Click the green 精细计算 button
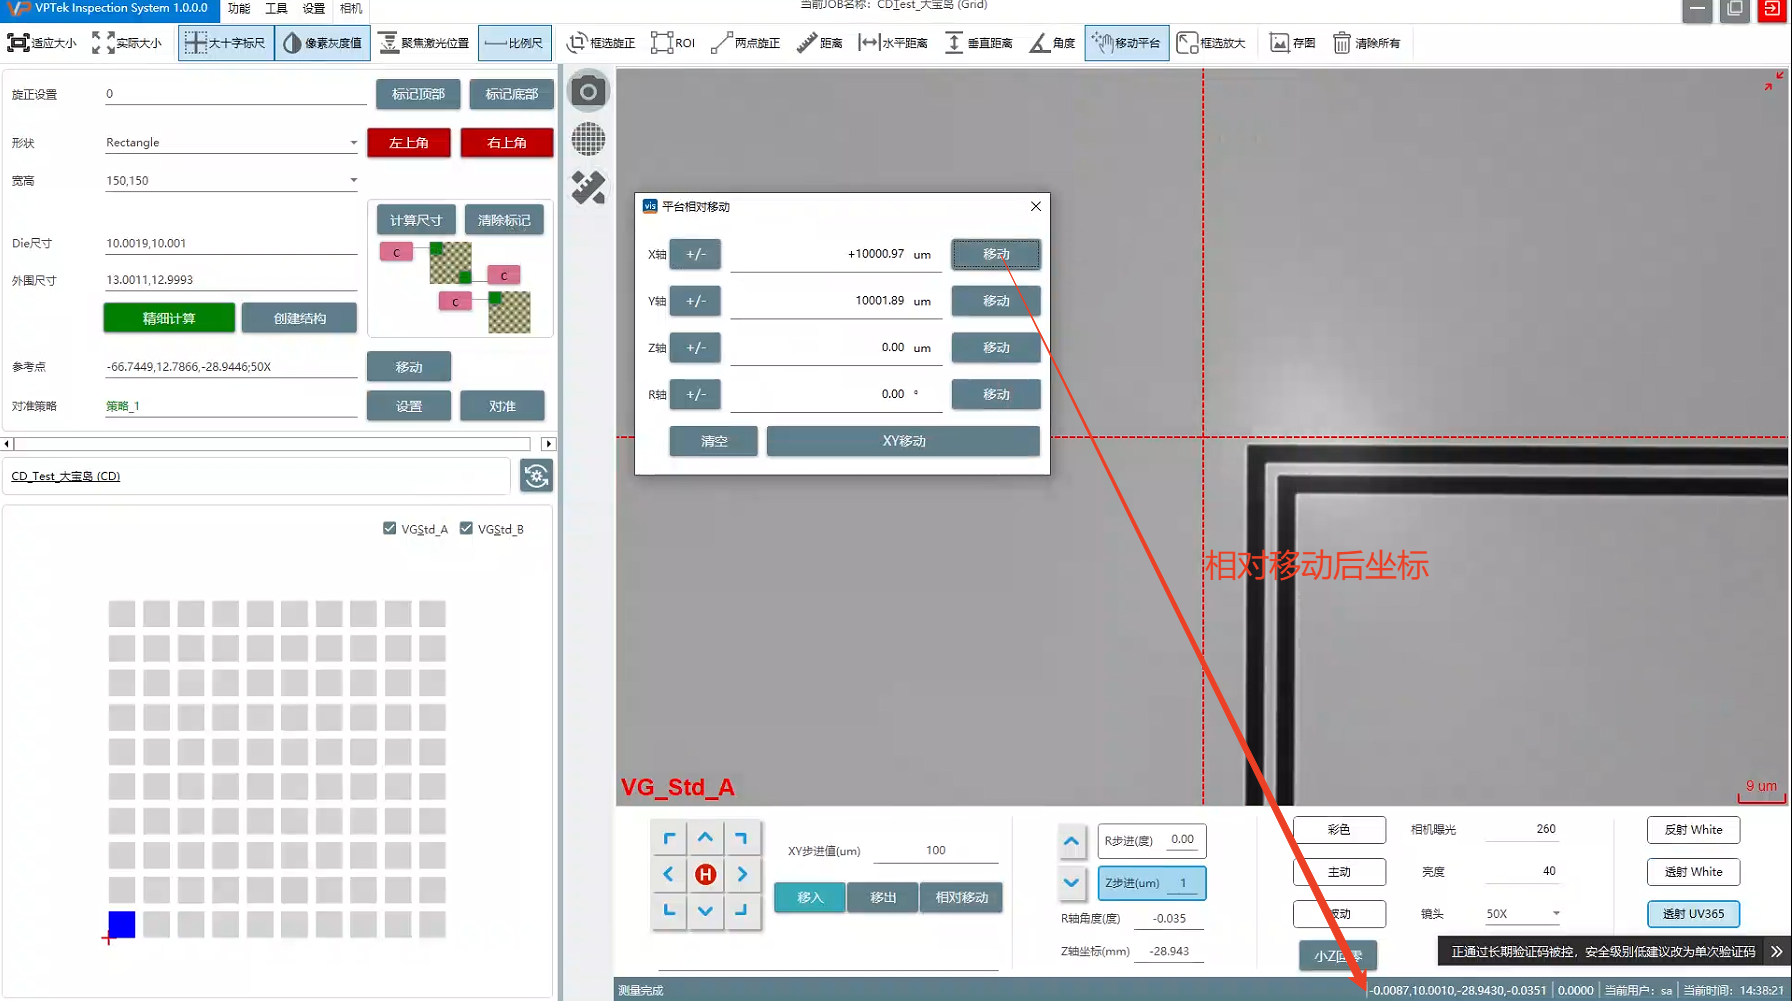 click(x=169, y=318)
